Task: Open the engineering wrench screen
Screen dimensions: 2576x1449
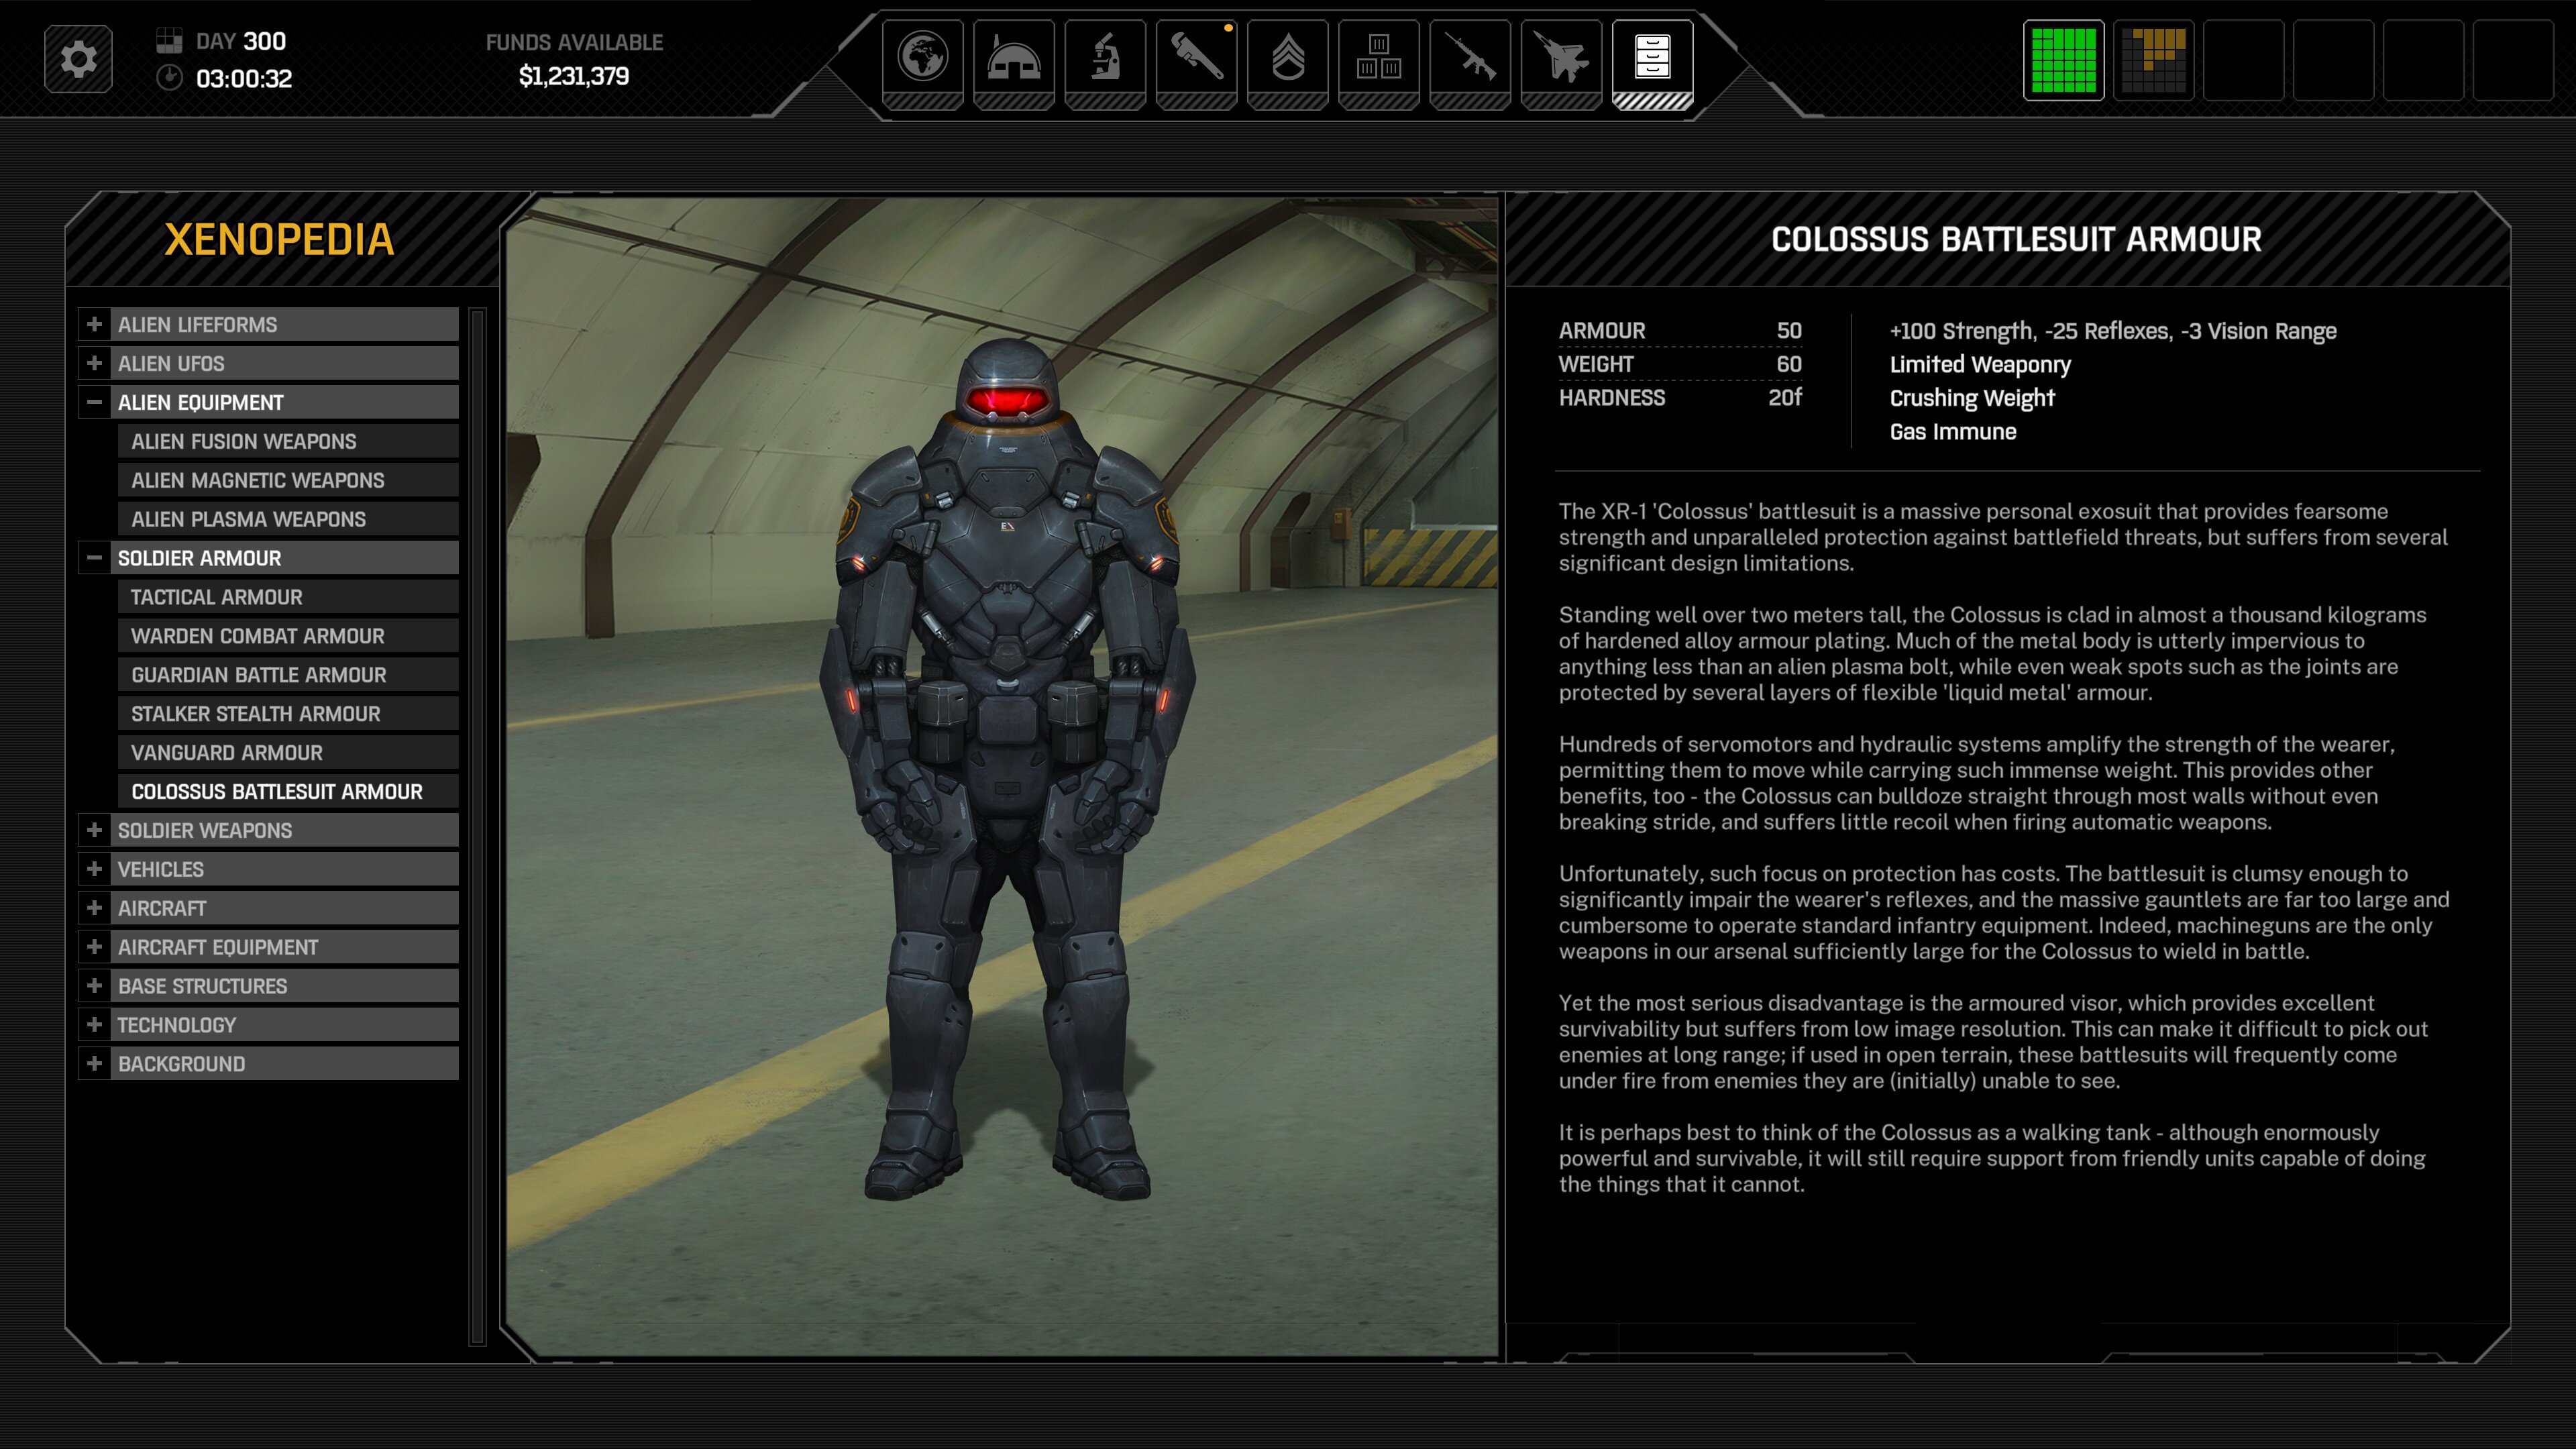Action: click(1196, 58)
